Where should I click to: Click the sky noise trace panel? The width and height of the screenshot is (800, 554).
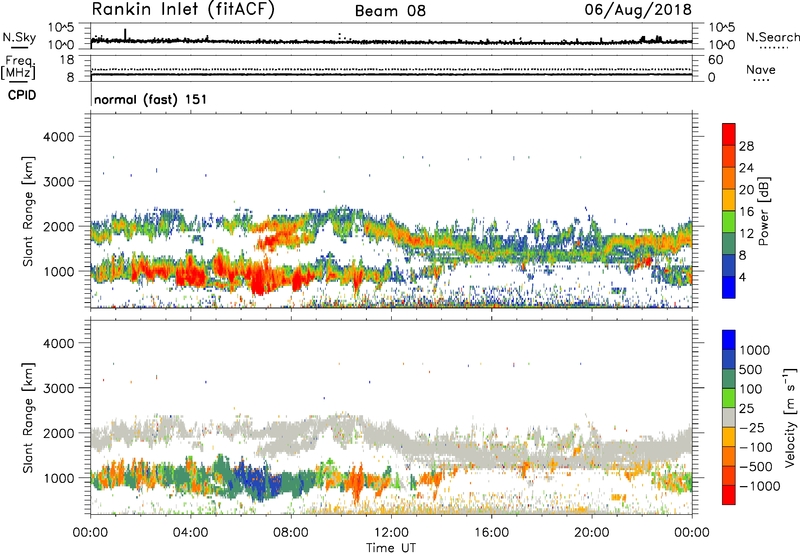(391, 37)
